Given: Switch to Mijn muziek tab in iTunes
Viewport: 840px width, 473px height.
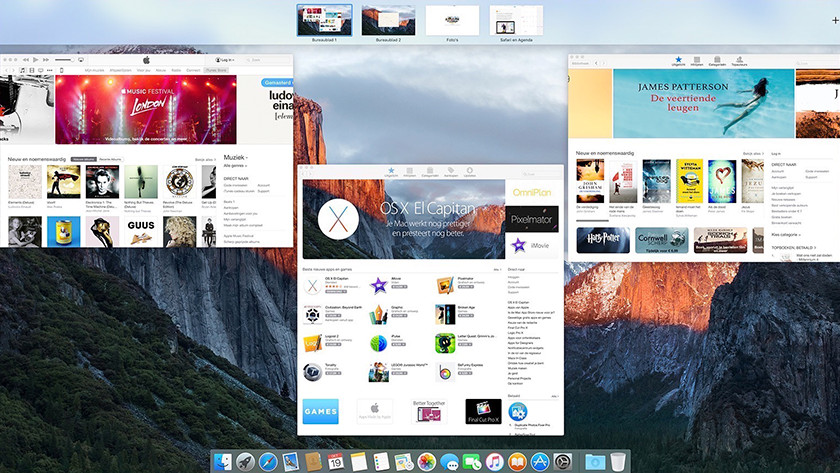Looking at the screenshot, I should (95, 70).
